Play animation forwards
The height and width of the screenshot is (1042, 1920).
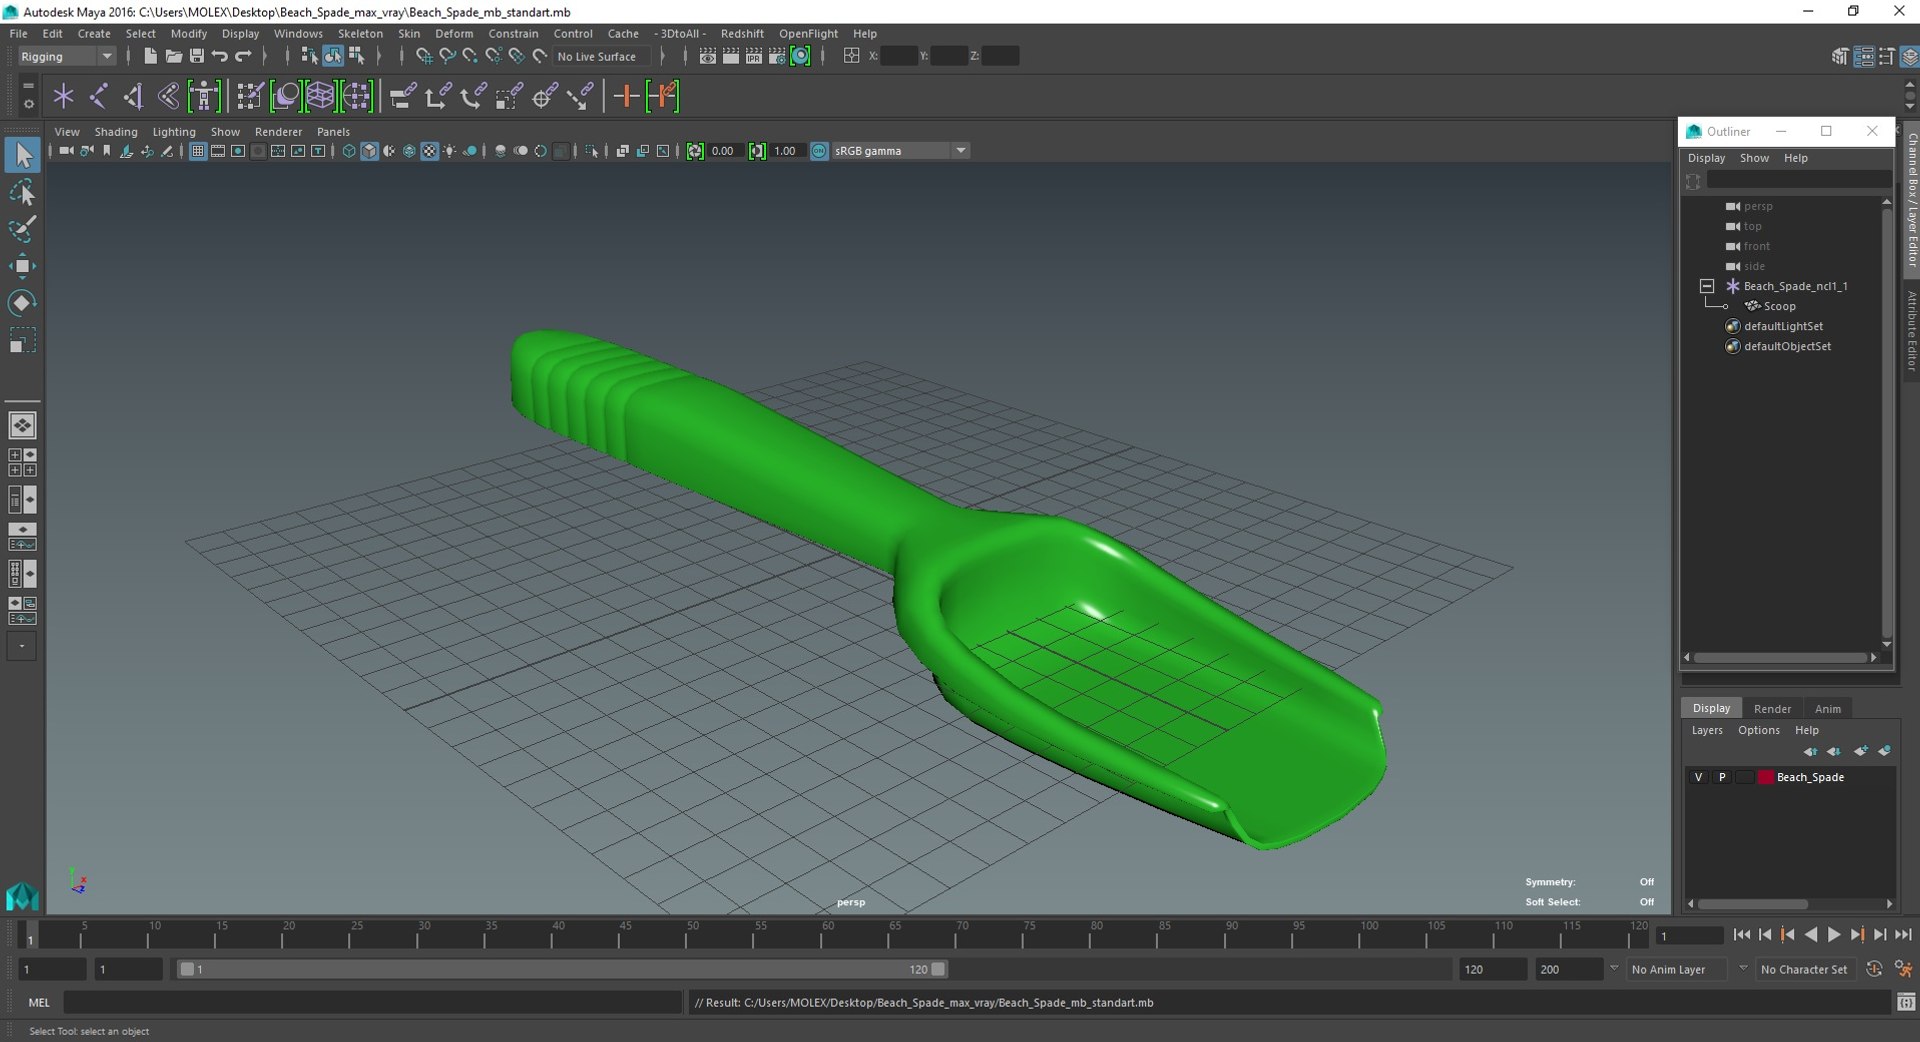(x=1834, y=934)
